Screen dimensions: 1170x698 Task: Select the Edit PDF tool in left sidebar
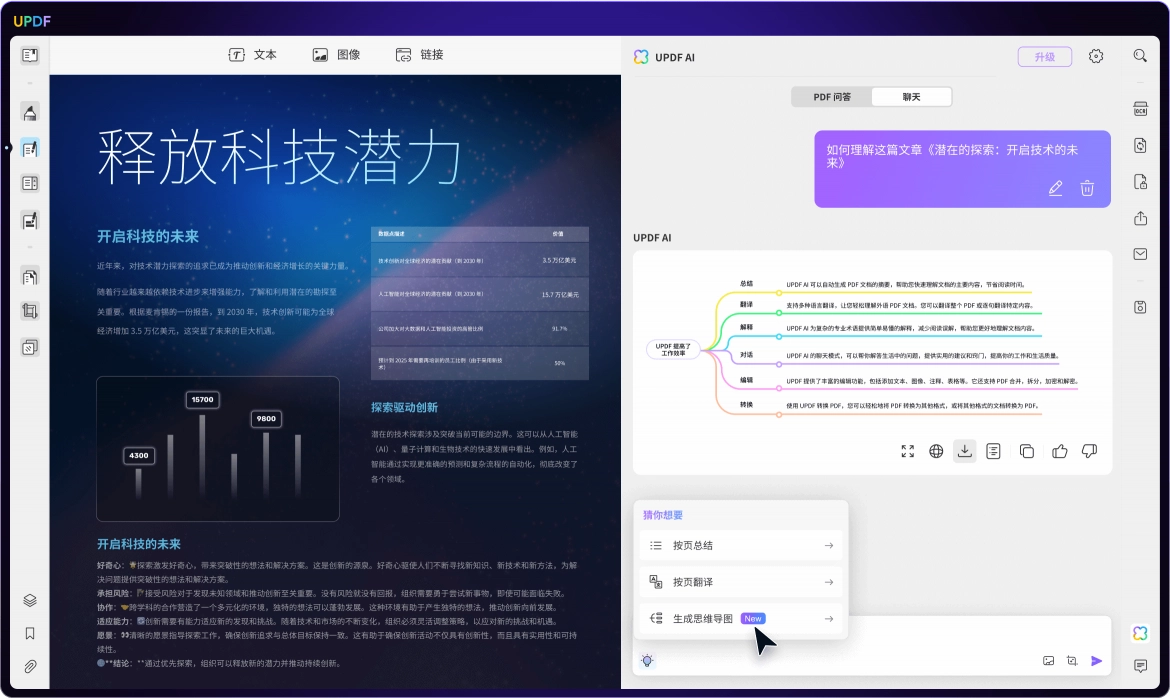[30, 149]
